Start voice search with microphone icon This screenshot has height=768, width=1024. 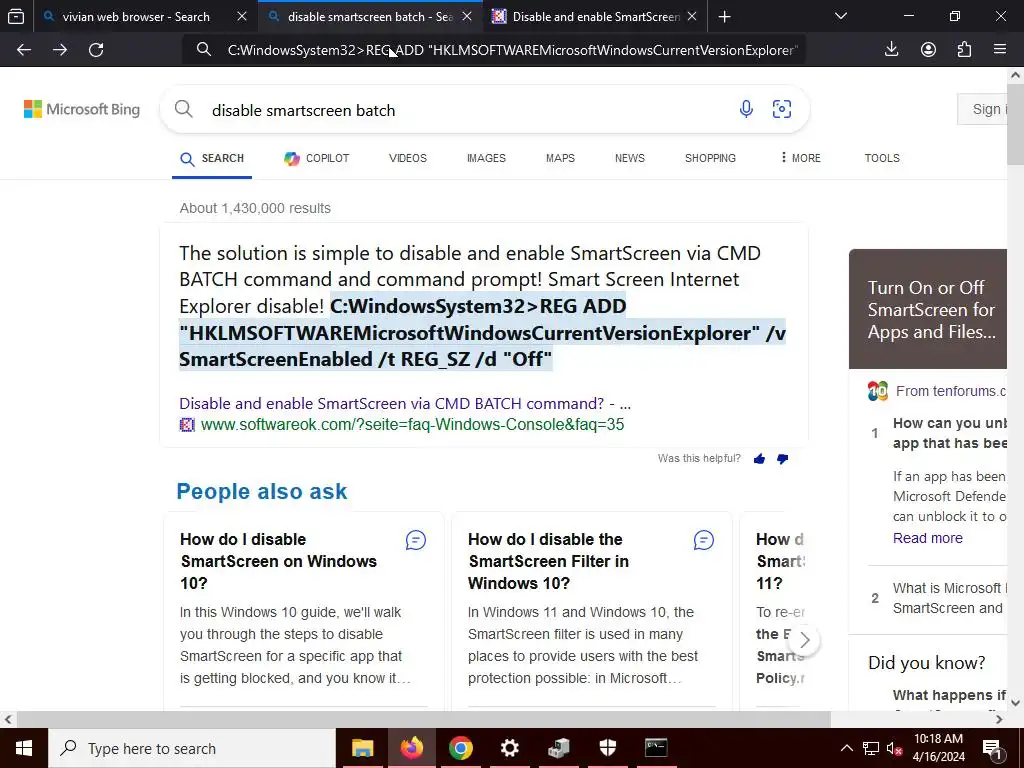coord(746,109)
